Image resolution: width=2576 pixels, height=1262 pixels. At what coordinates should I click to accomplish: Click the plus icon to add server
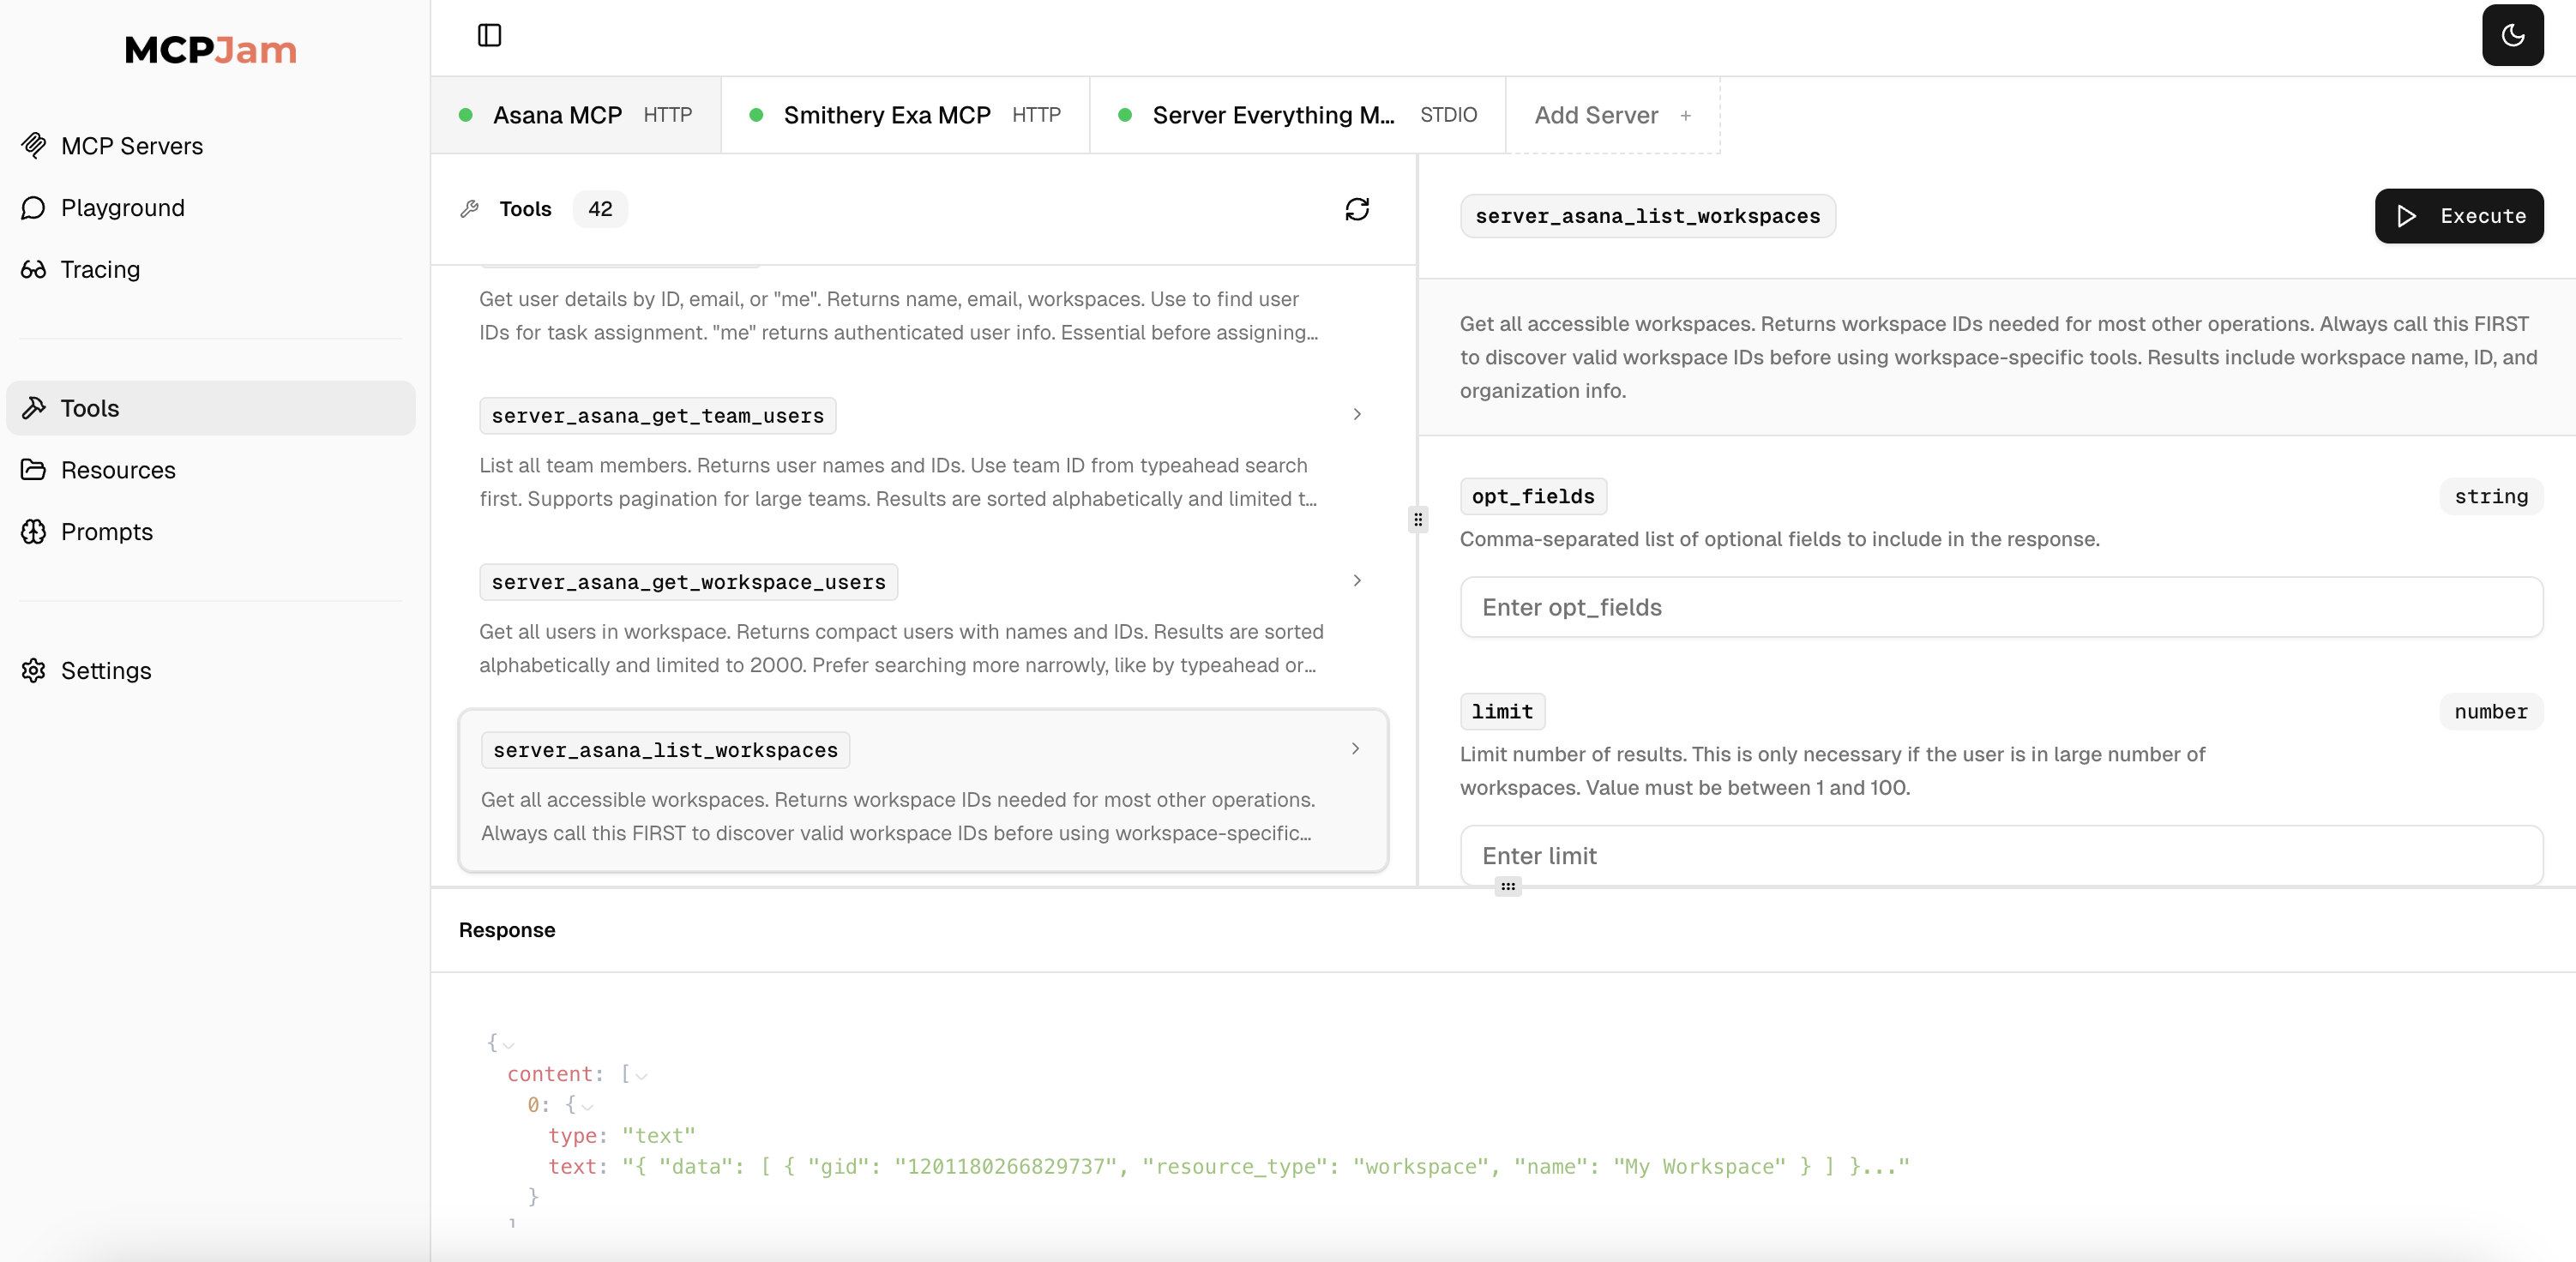point(1685,116)
